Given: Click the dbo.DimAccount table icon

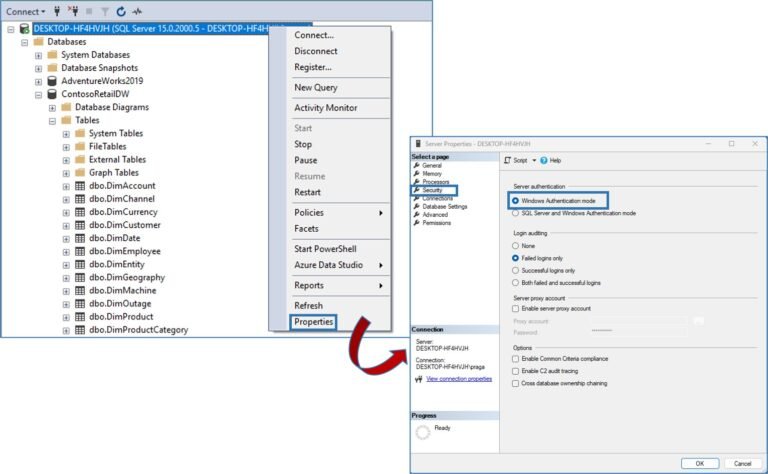Looking at the screenshot, I should [80, 186].
